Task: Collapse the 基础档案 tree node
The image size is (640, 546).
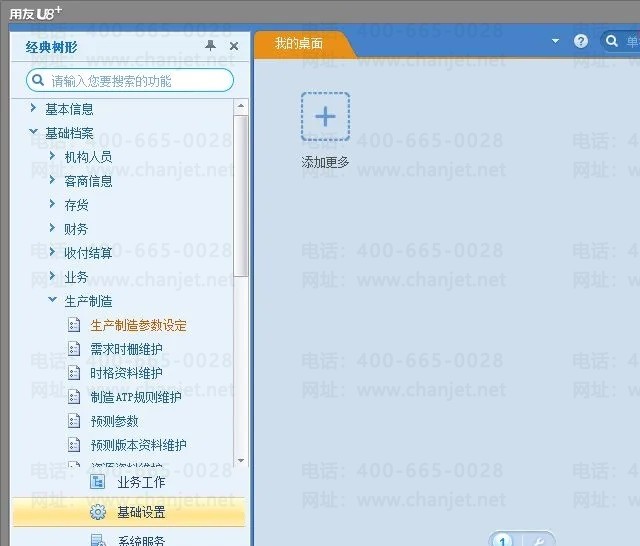Action: click(x=33, y=131)
